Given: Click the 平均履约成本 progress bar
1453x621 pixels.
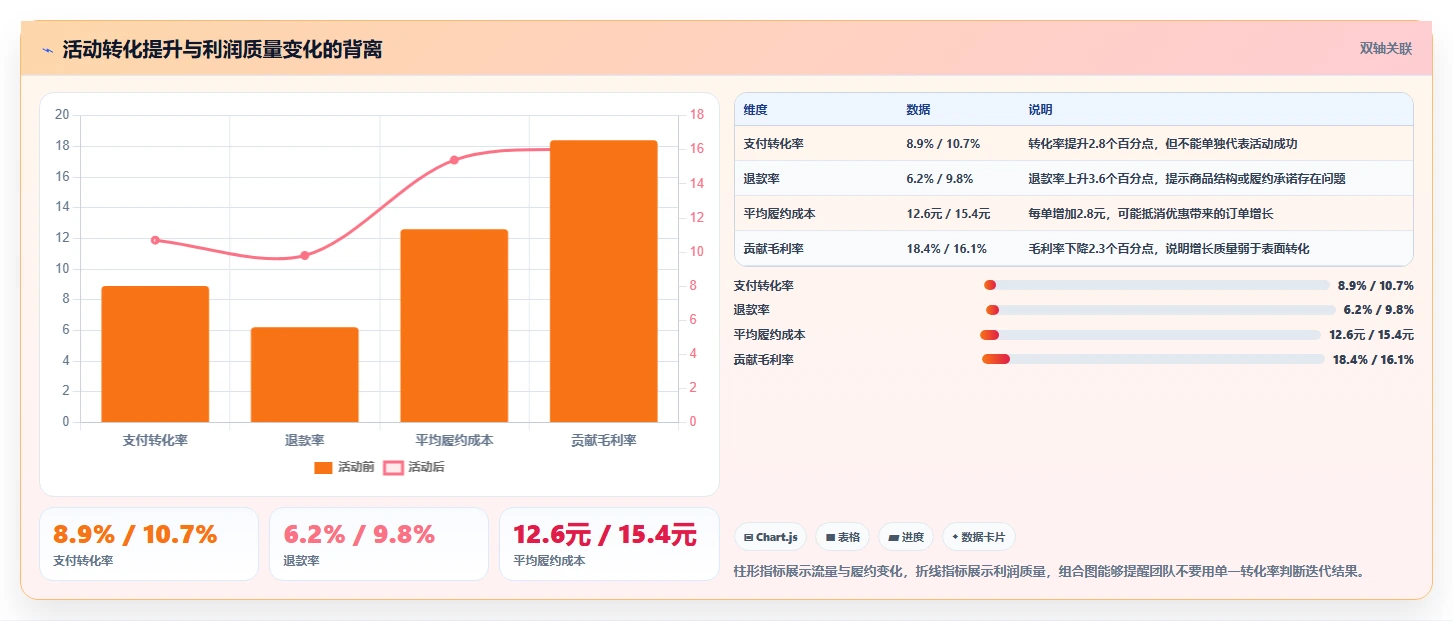Looking at the screenshot, I should (1151, 334).
